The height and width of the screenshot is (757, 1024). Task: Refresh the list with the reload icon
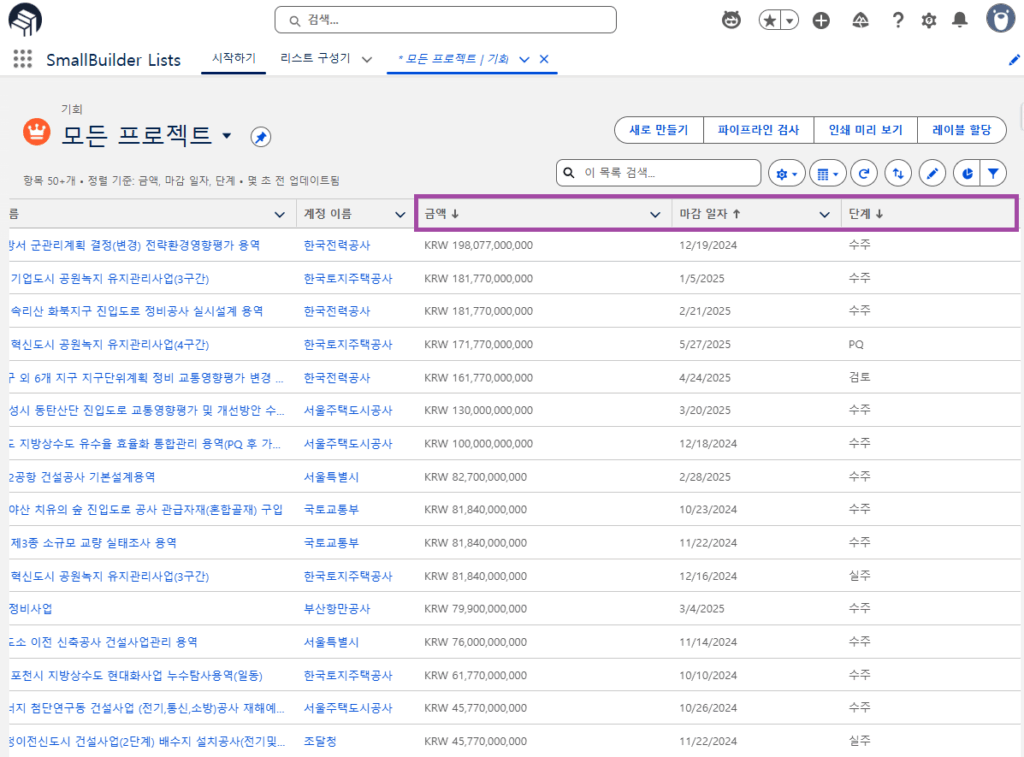pyautogui.click(x=864, y=174)
